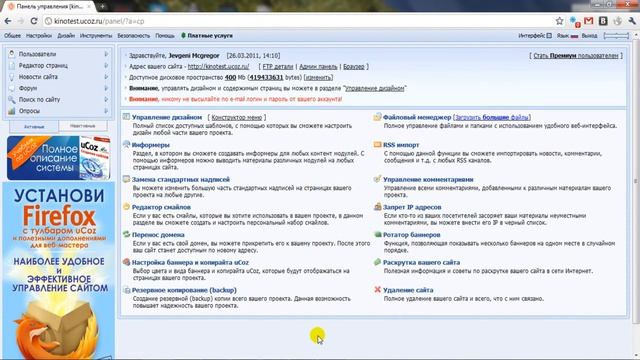Click the Ротатор баннеров icon
Image resolution: width=640 pixels, height=360 pixels.
tap(377, 234)
